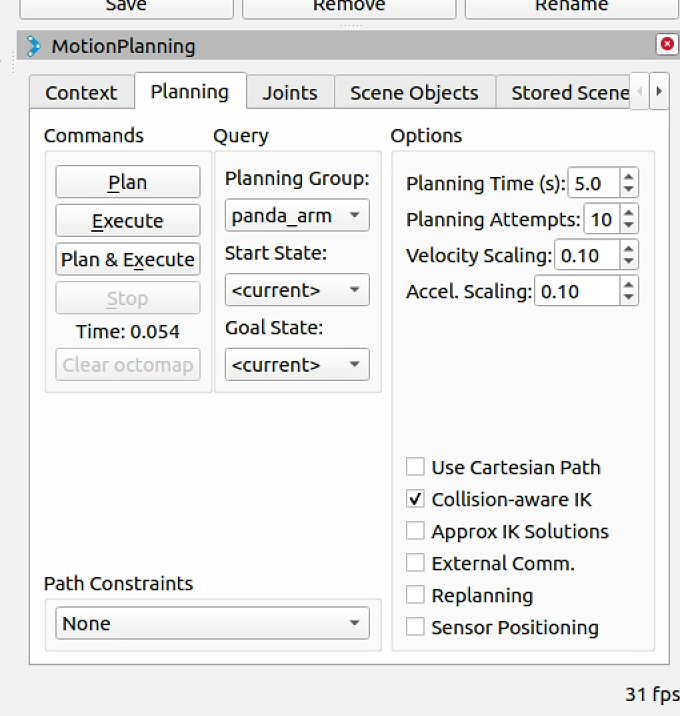Click the Remove button at top
The height and width of the screenshot is (716, 680).
(349, 7)
